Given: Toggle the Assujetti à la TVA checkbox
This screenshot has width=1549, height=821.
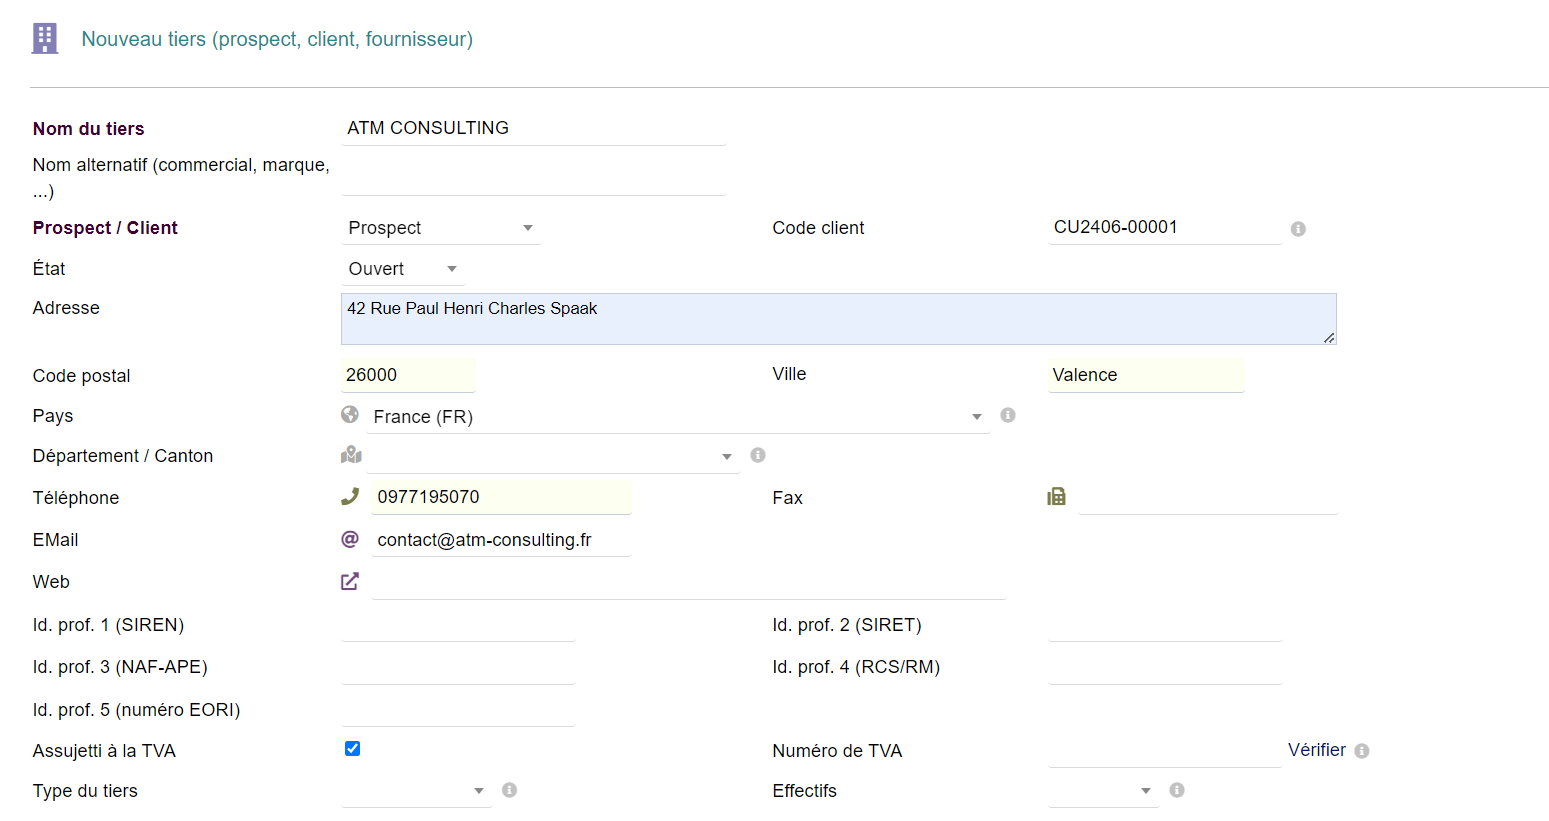Looking at the screenshot, I should [352, 748].
